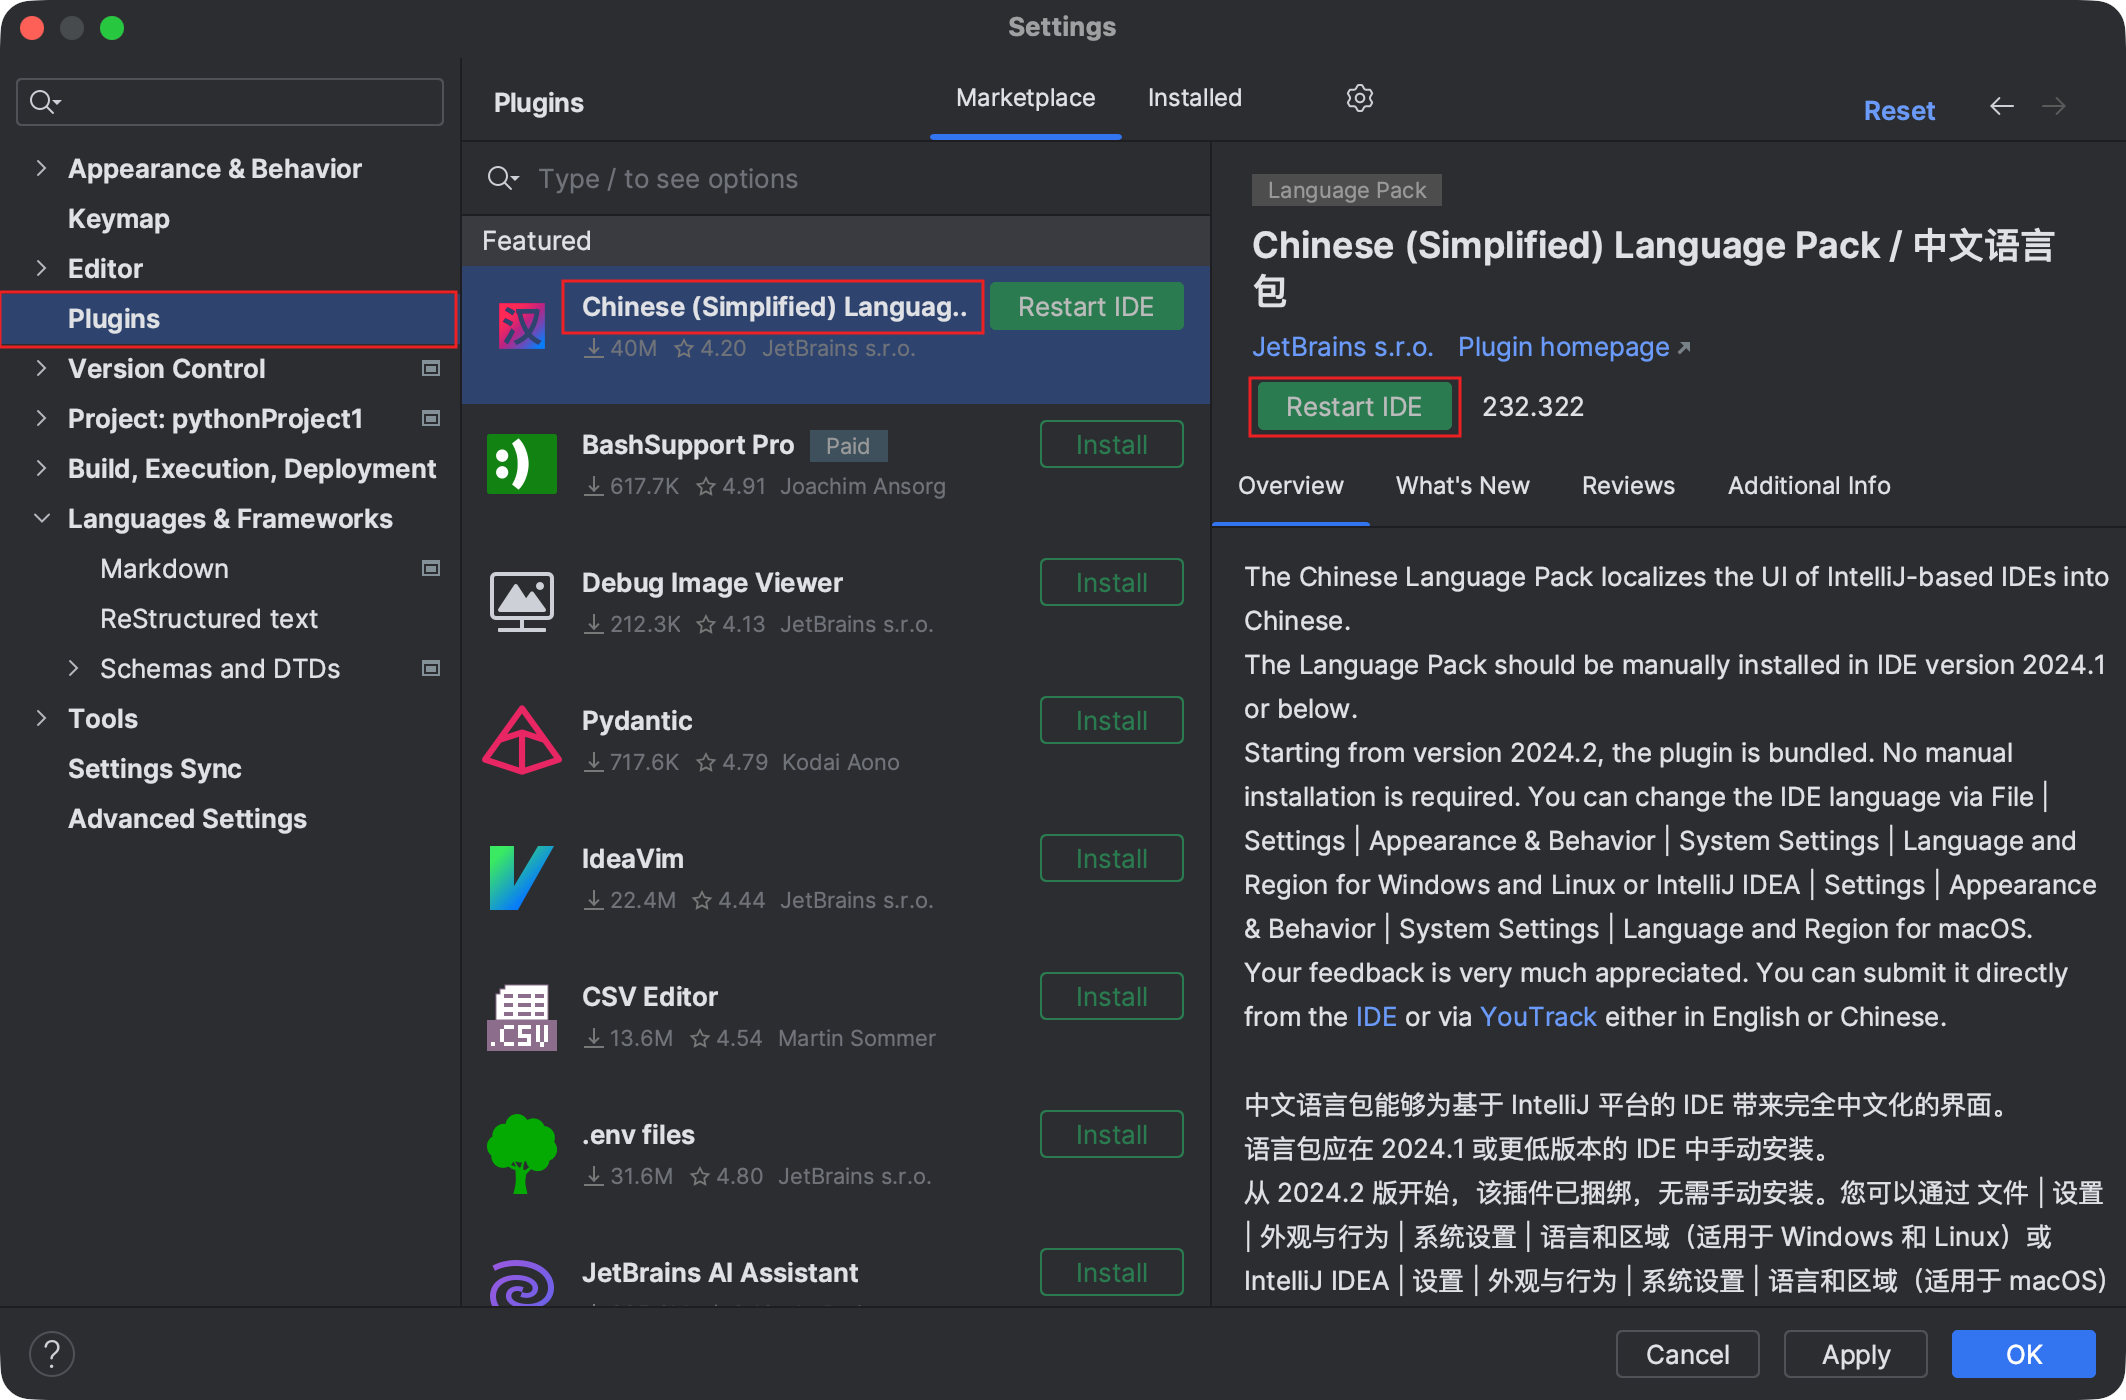Click the CSV Editor plugin icon
Viewport: 2126px width, 1400px height.
click(x=522, y=1016)
